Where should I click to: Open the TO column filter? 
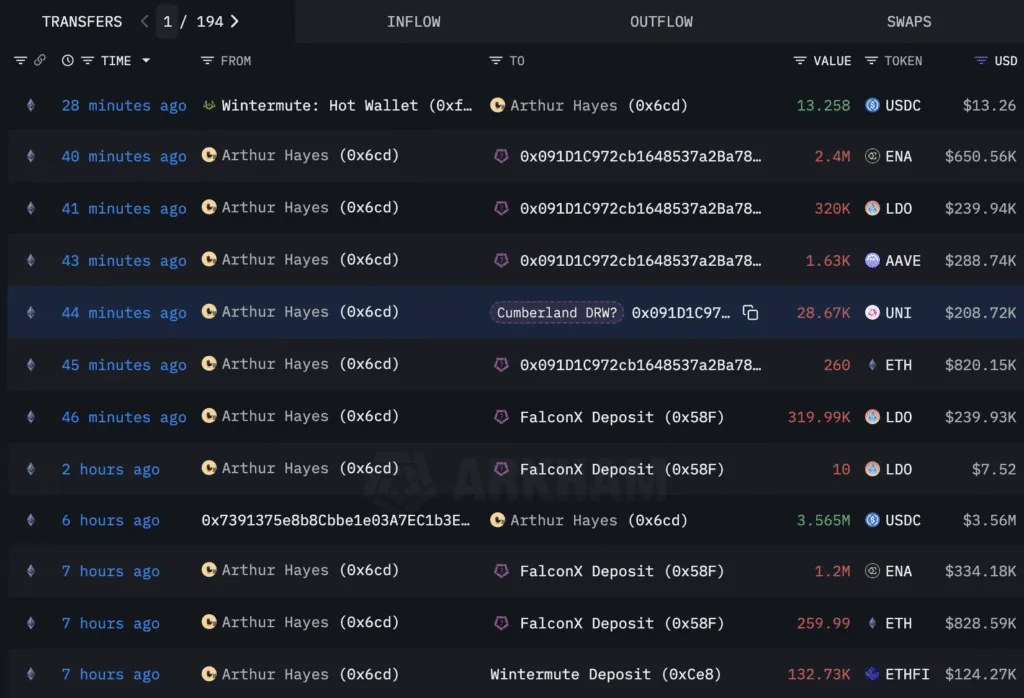click(x=496, y=61)
